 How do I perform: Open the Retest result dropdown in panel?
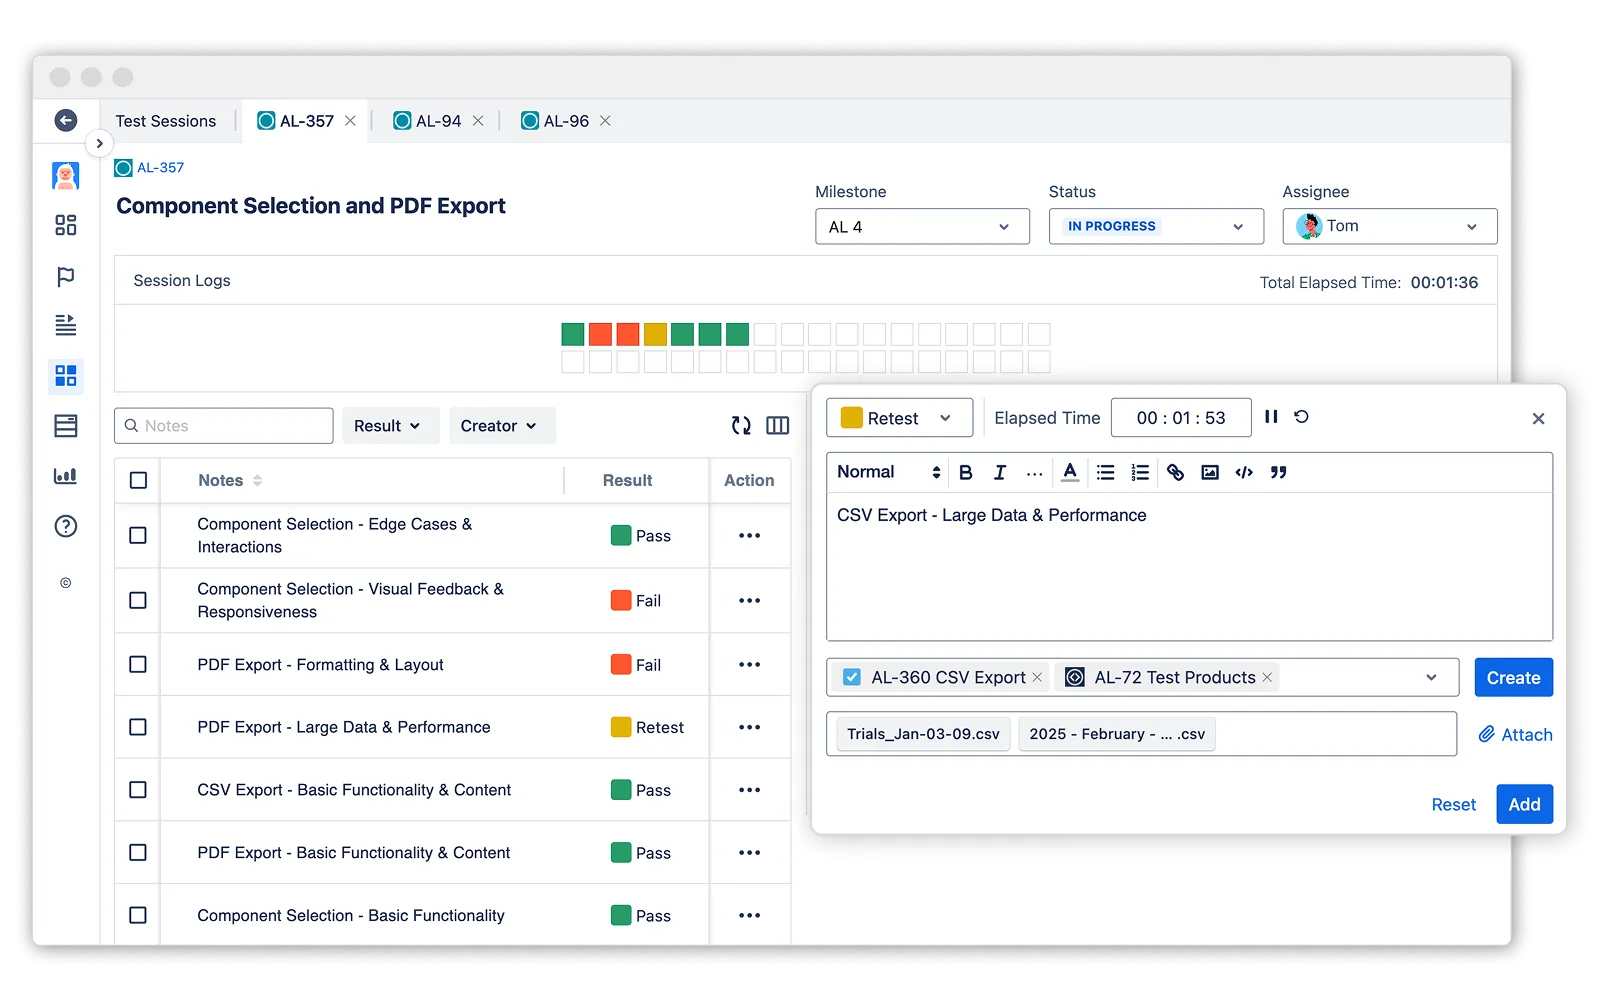pyautogui.click(x=899, y=418)
